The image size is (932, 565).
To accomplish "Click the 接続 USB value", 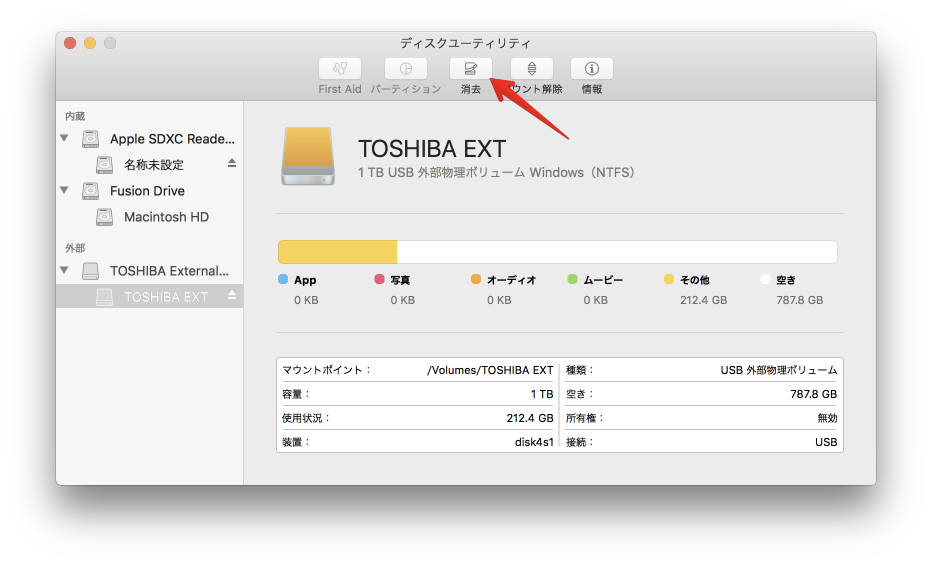I will pyautogui.click(x=826, y=442).
